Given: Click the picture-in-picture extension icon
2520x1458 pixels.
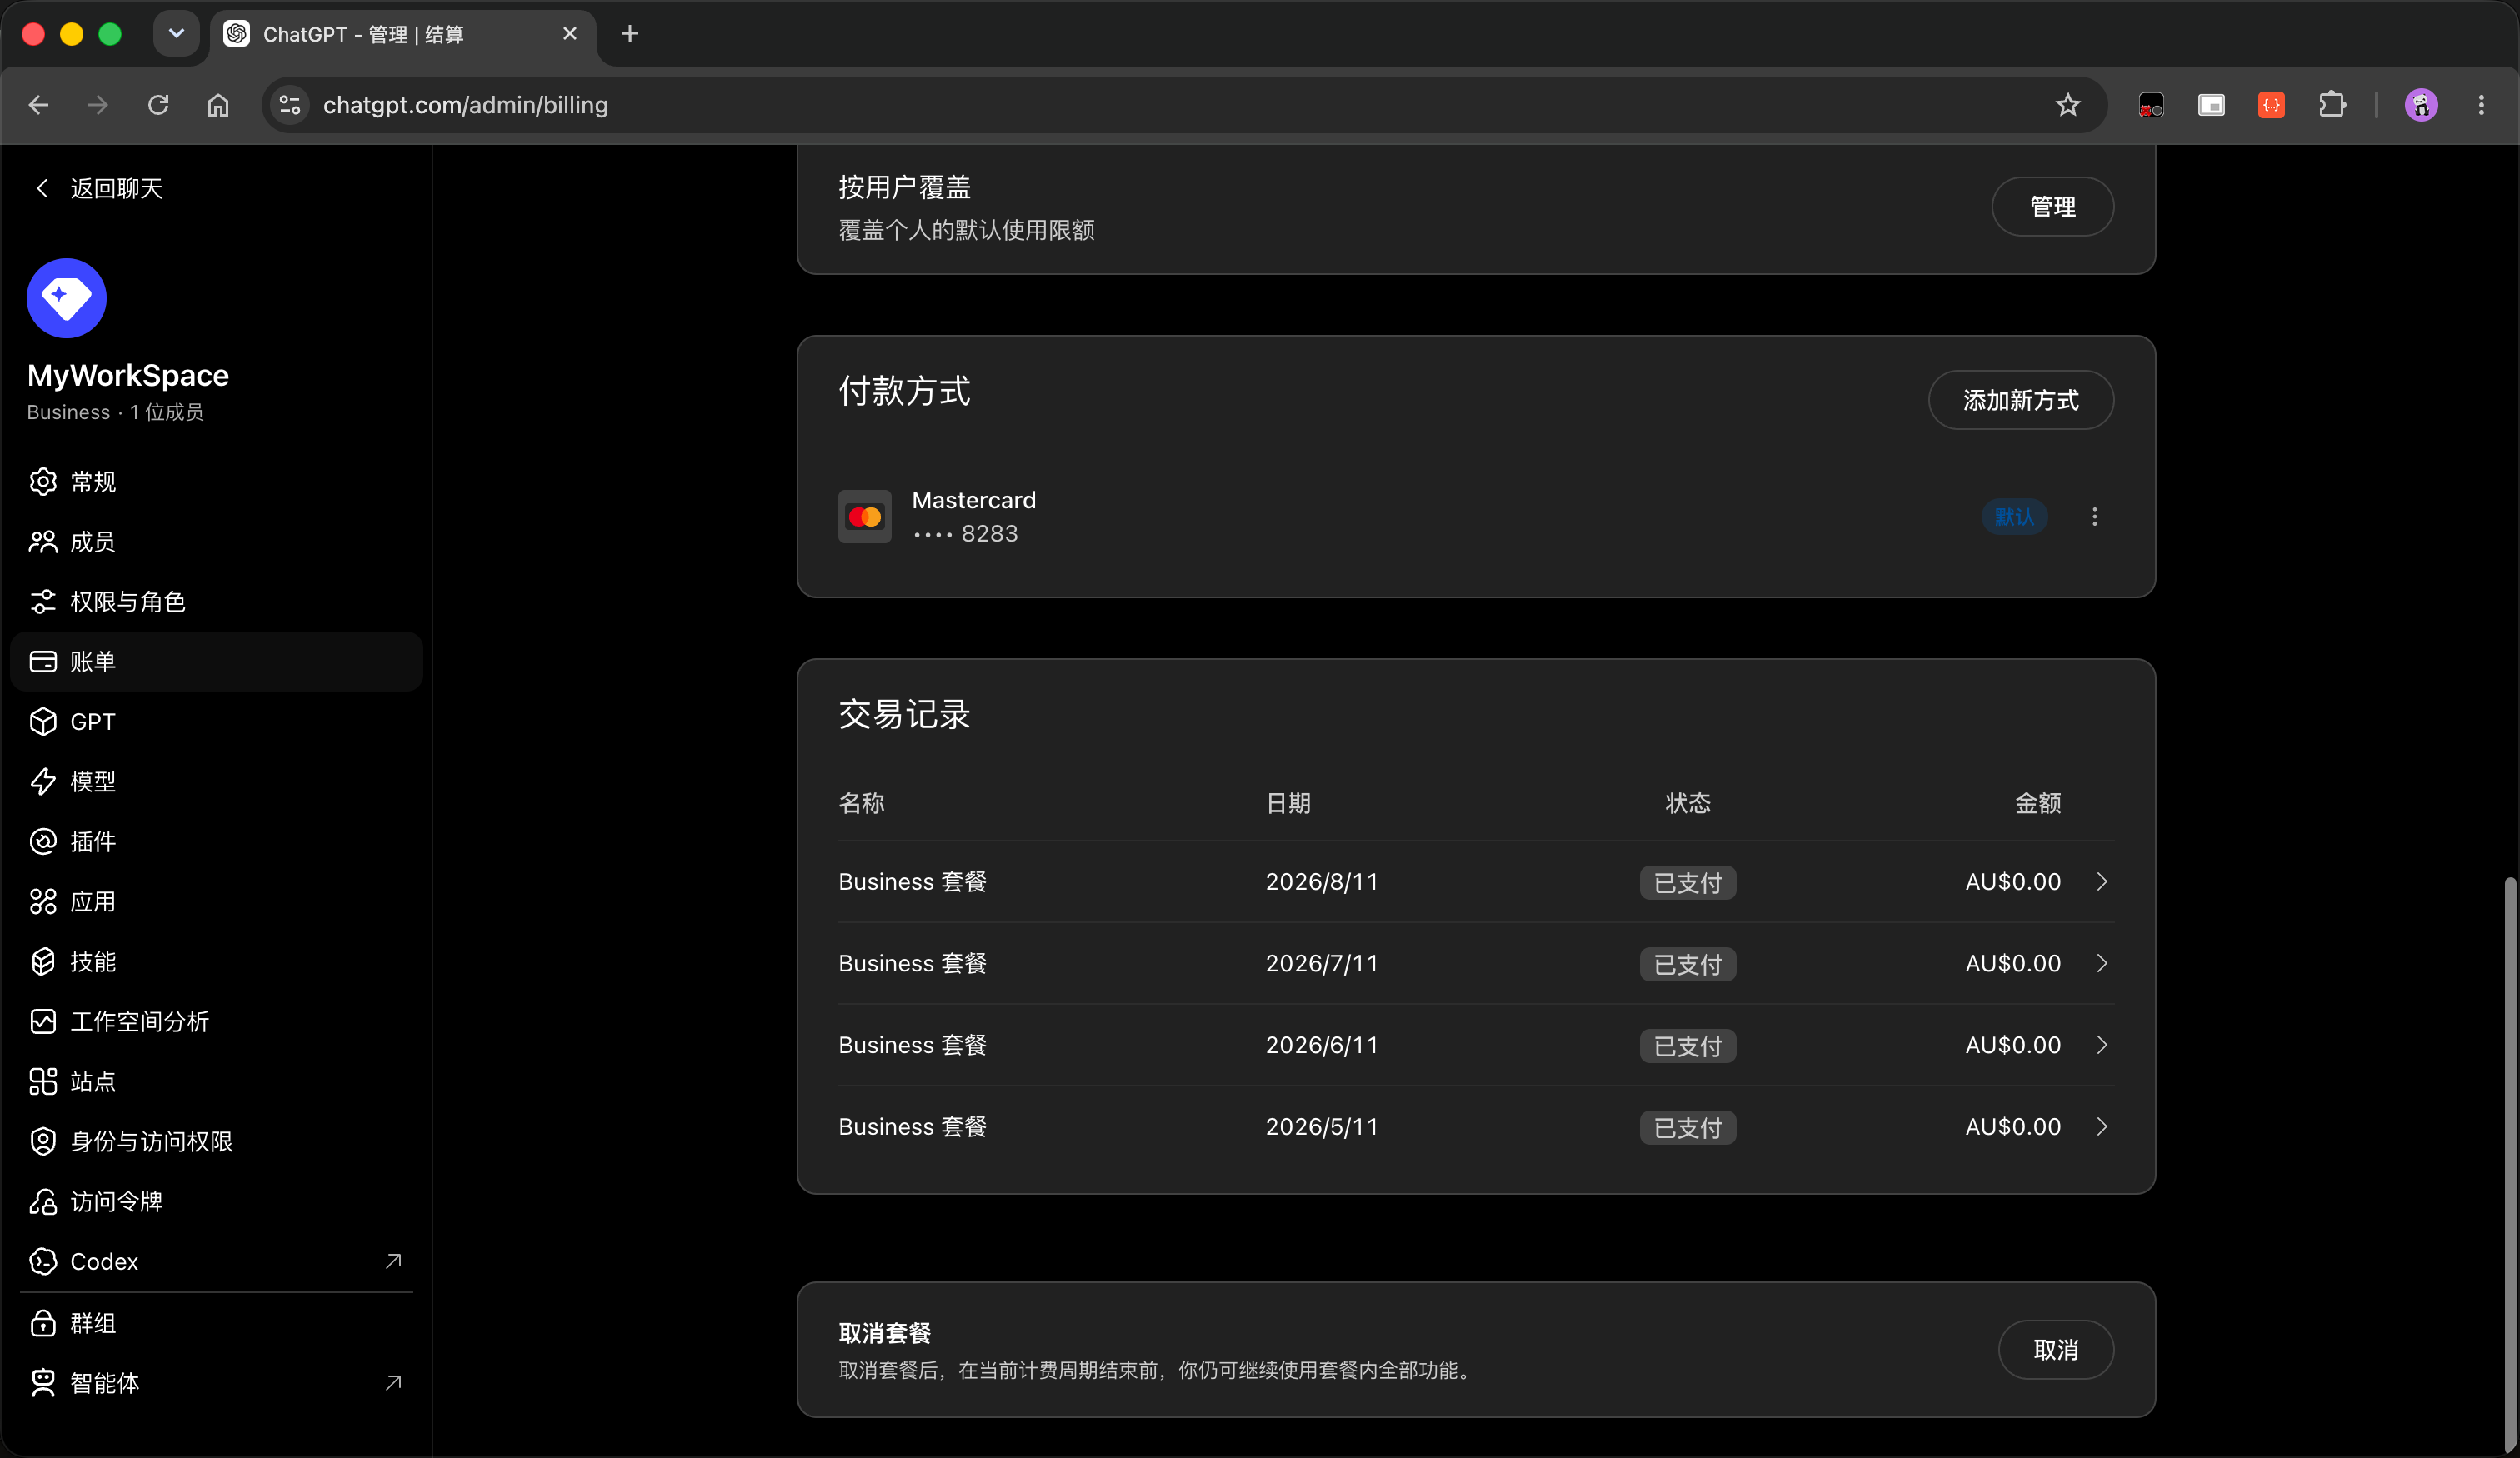Looking at the screenshot, I should pyautogui.click(x=2211, y=105).
